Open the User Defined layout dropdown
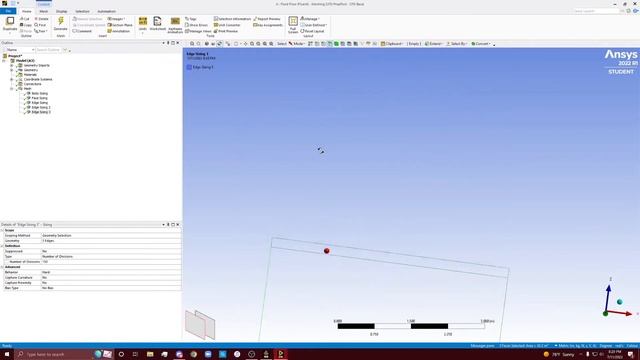This screenshot has height=360, width=640. [x=313, y=25]
